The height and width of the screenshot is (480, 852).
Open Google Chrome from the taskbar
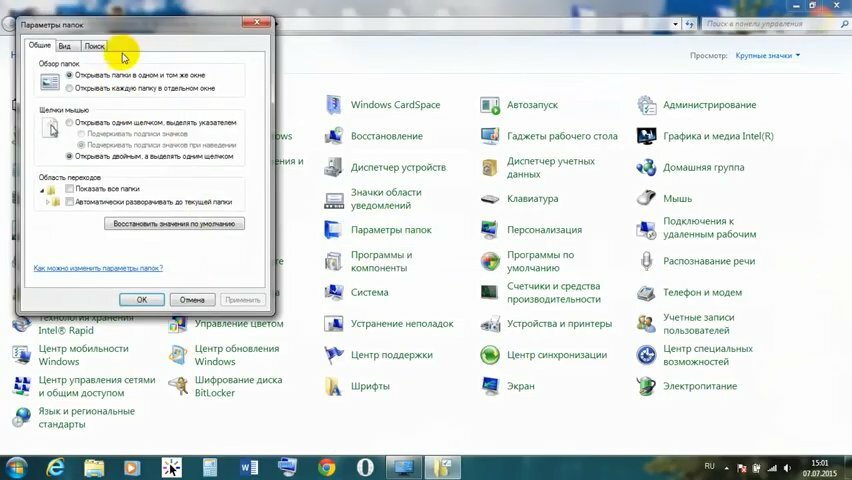tap(327, 467)
